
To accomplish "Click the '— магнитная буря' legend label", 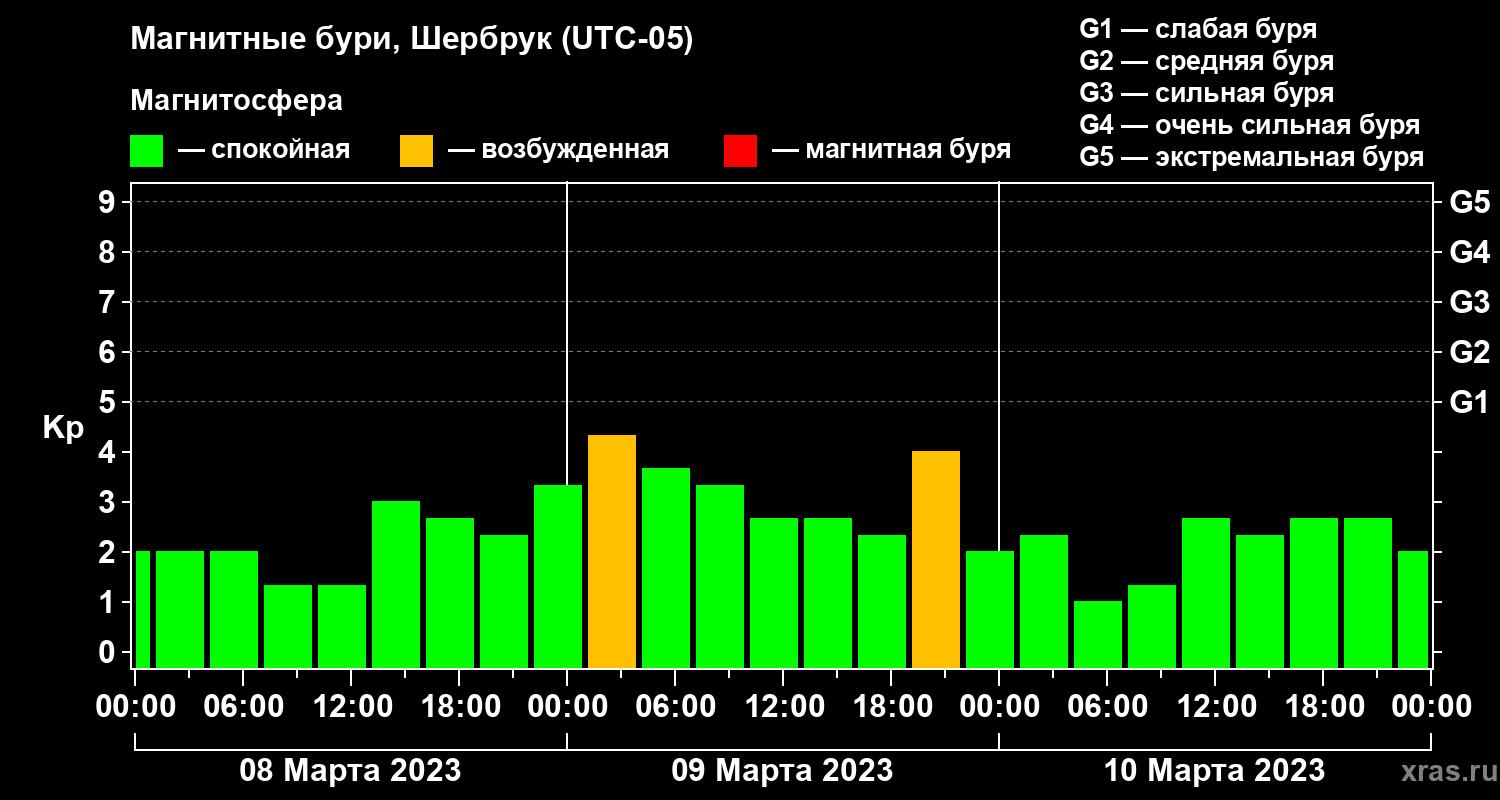I will [892, 150].
